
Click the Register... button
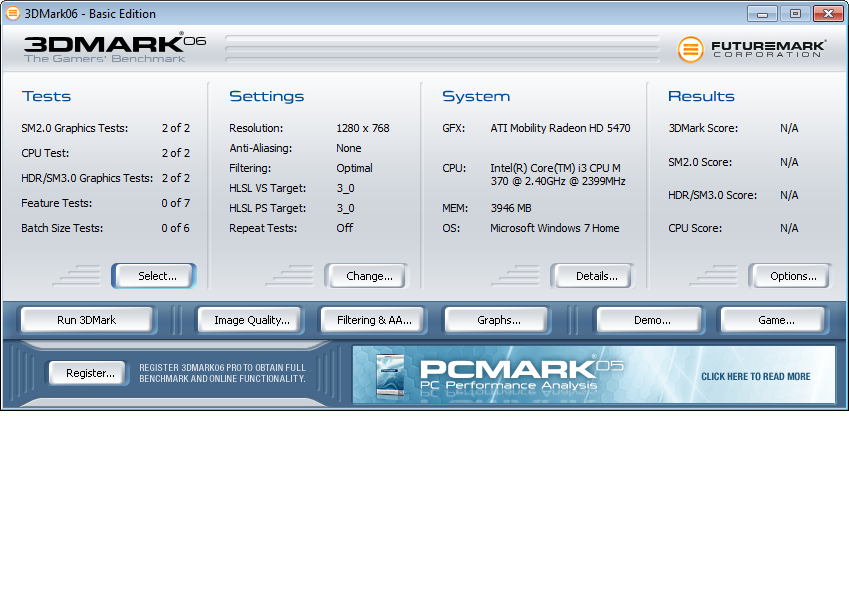[89, 373]
